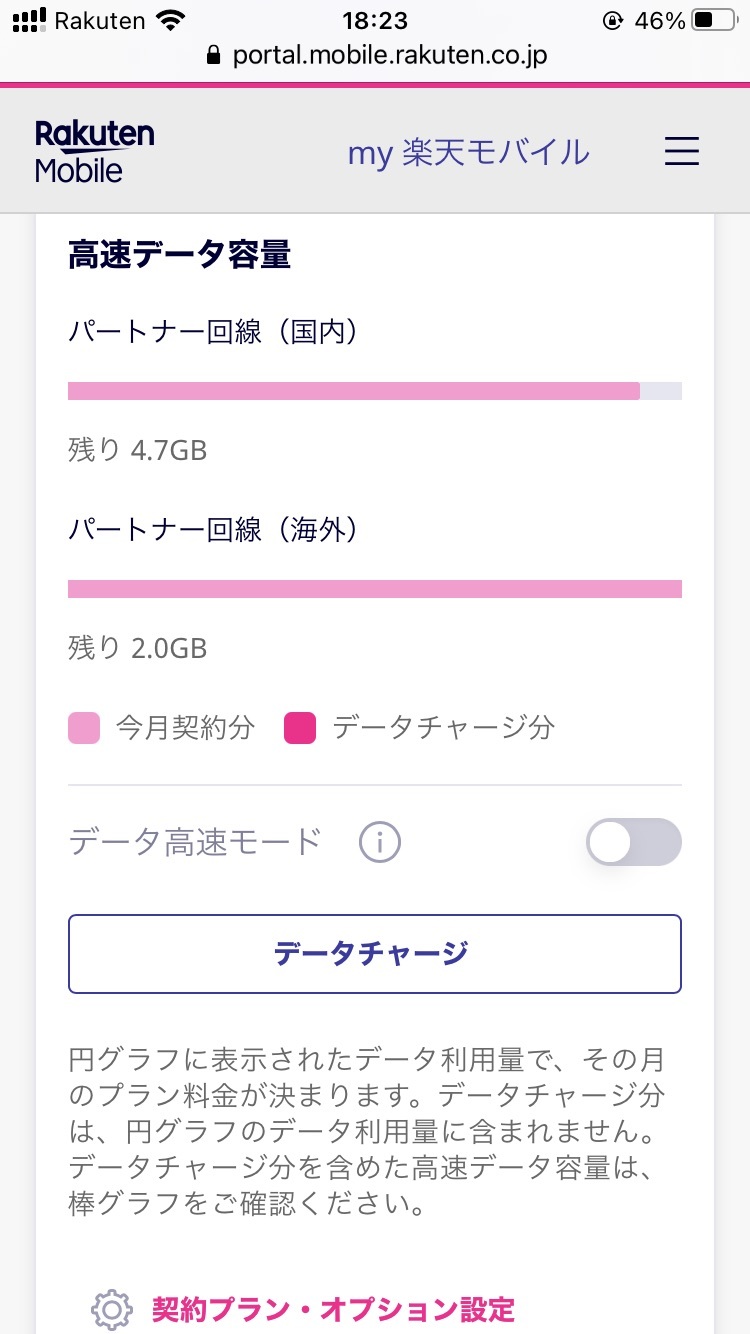Viewport: 750px width, 1334px height.
Task: Open the hamburger menu
Action: 682,152
